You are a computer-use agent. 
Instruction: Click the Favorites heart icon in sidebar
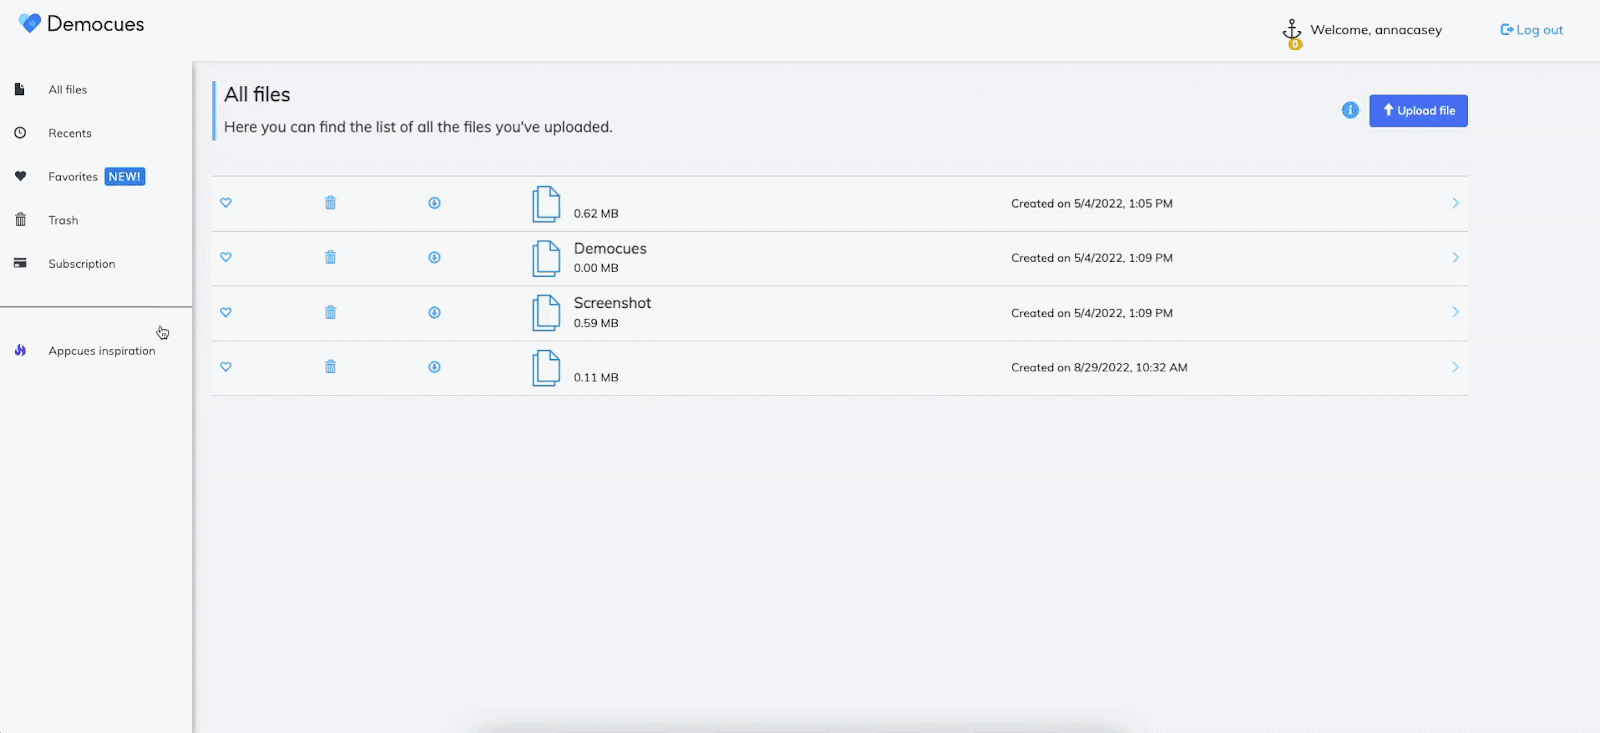click(20, 176)
